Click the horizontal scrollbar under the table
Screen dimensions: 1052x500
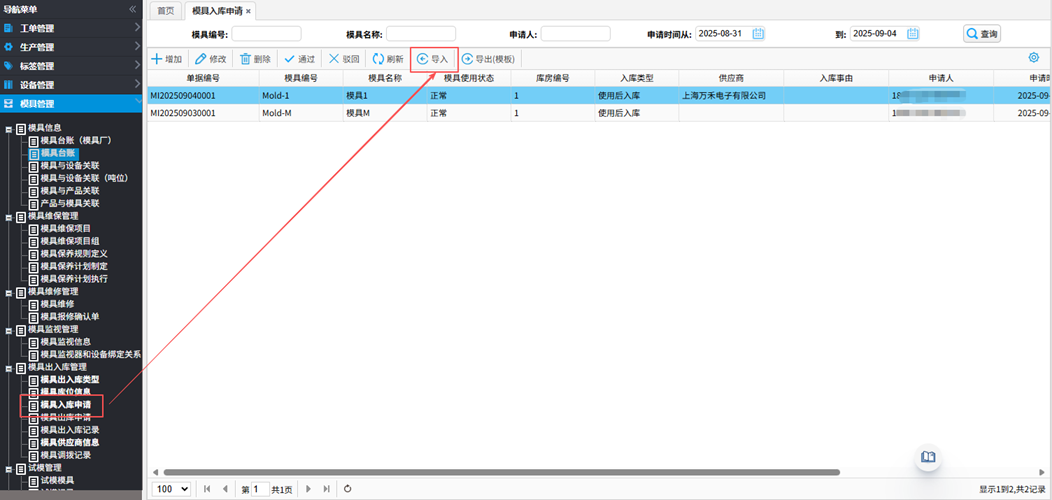(500, 472)
